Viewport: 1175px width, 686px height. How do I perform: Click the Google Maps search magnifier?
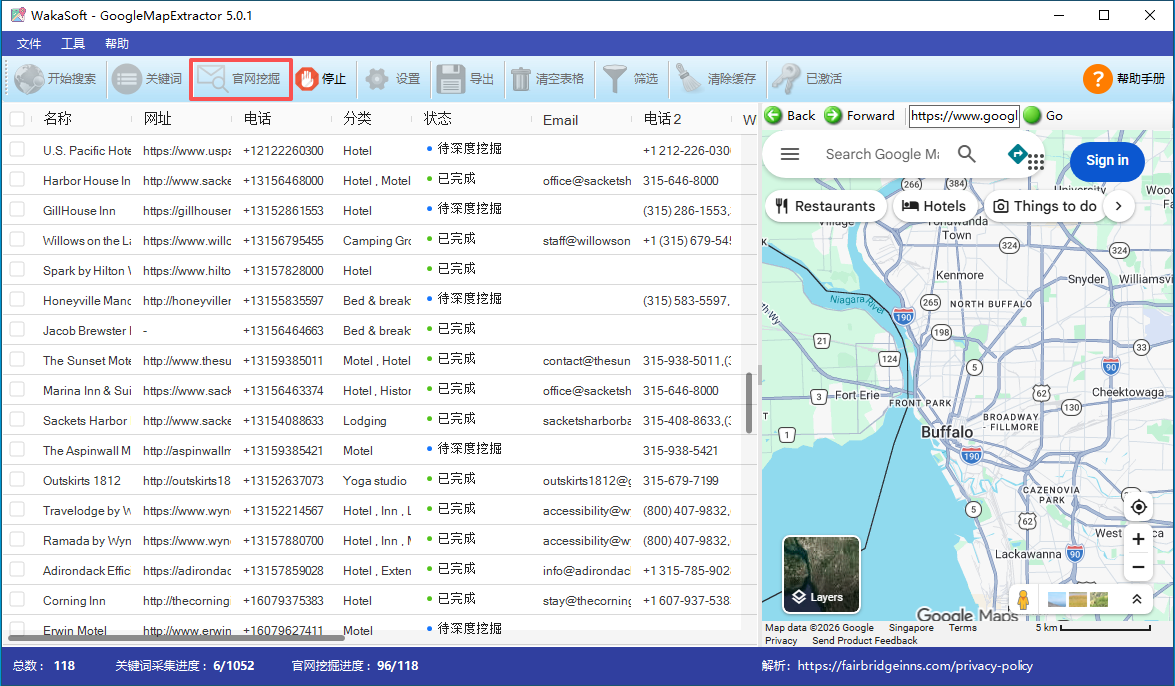tap(967, 154)
